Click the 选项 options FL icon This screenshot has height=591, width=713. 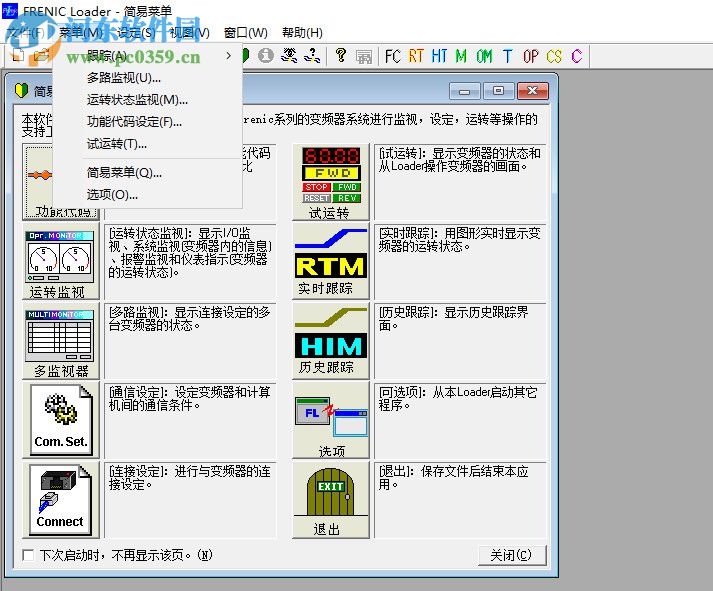click(x=331, y=420)
